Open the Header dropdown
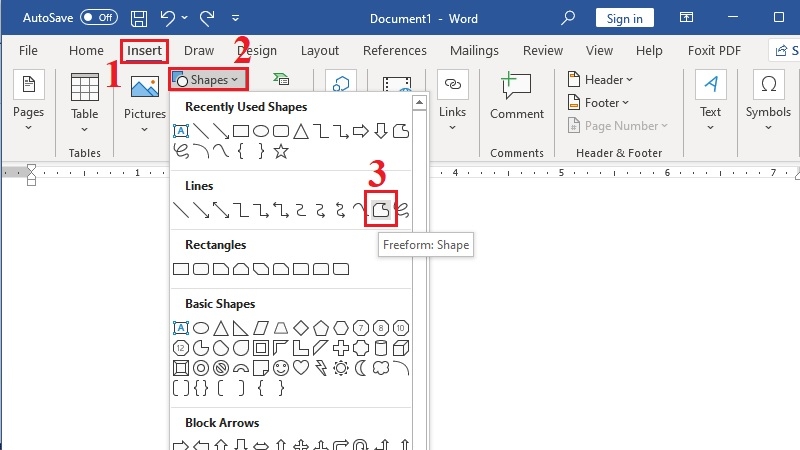 [x=600, y=80]
